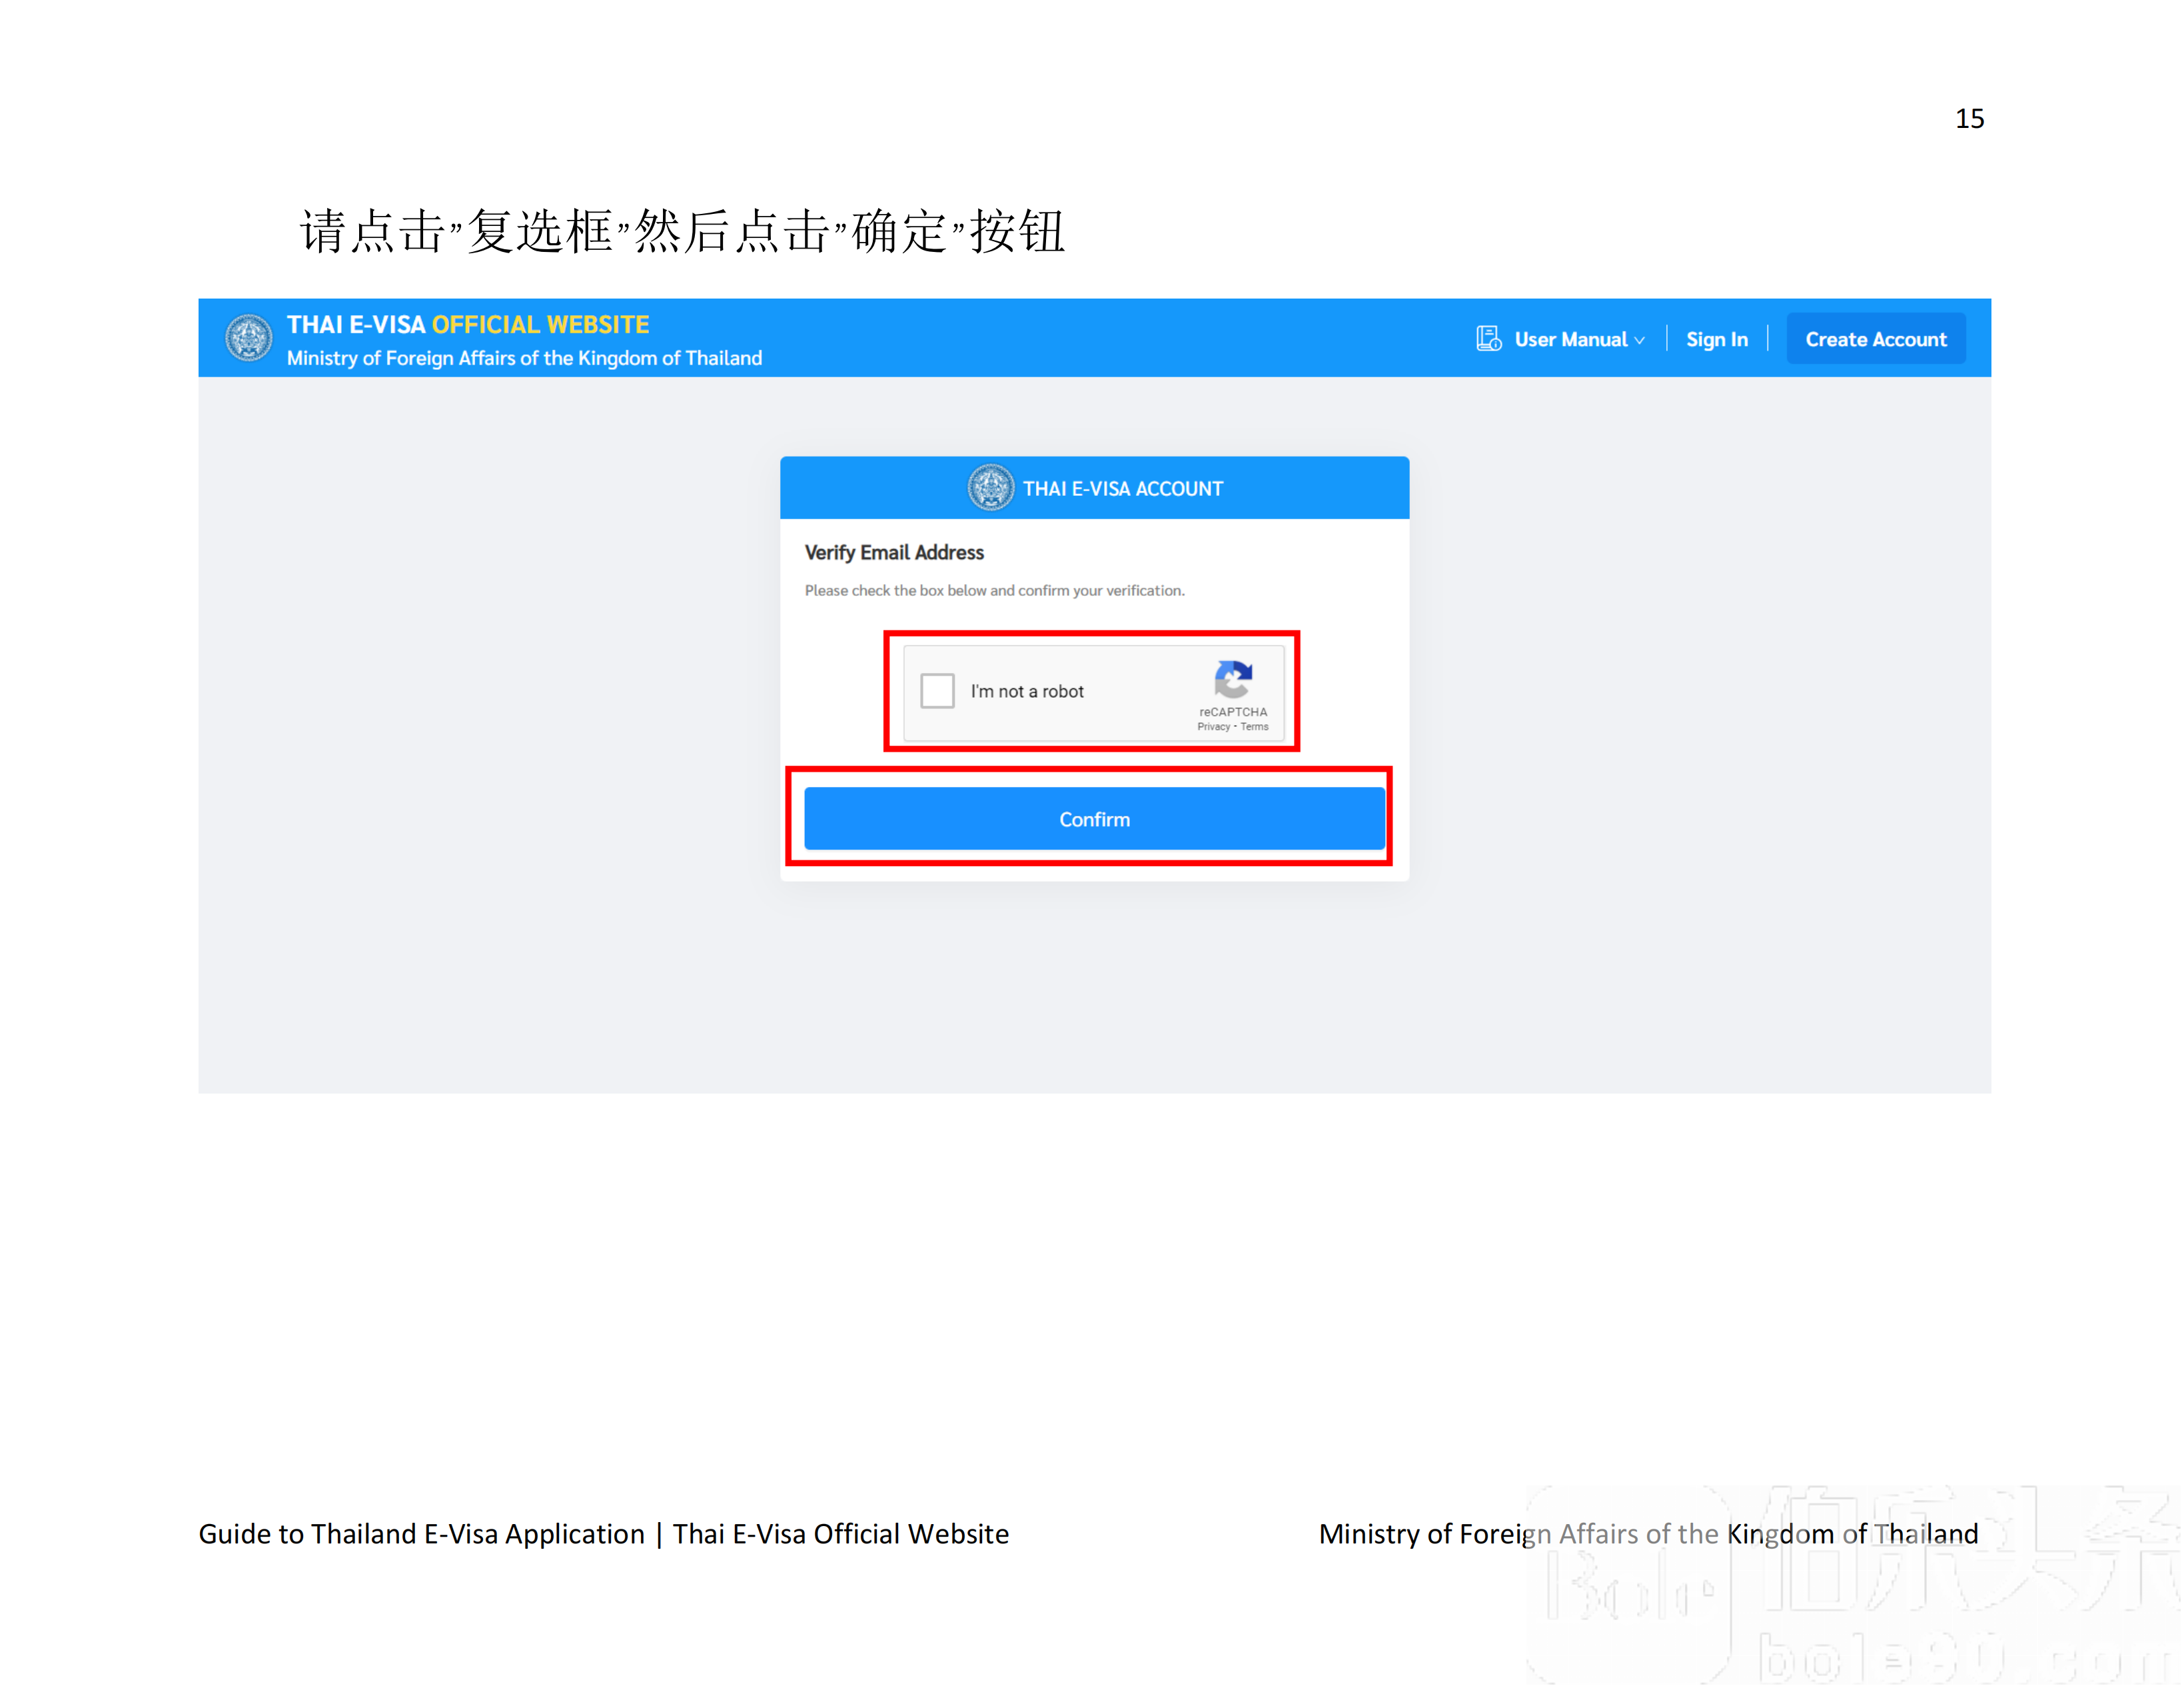Viewport: 2184px width, 1688px height.
Task: Click the Verify Email Address heading
Action: pos(893,552)
